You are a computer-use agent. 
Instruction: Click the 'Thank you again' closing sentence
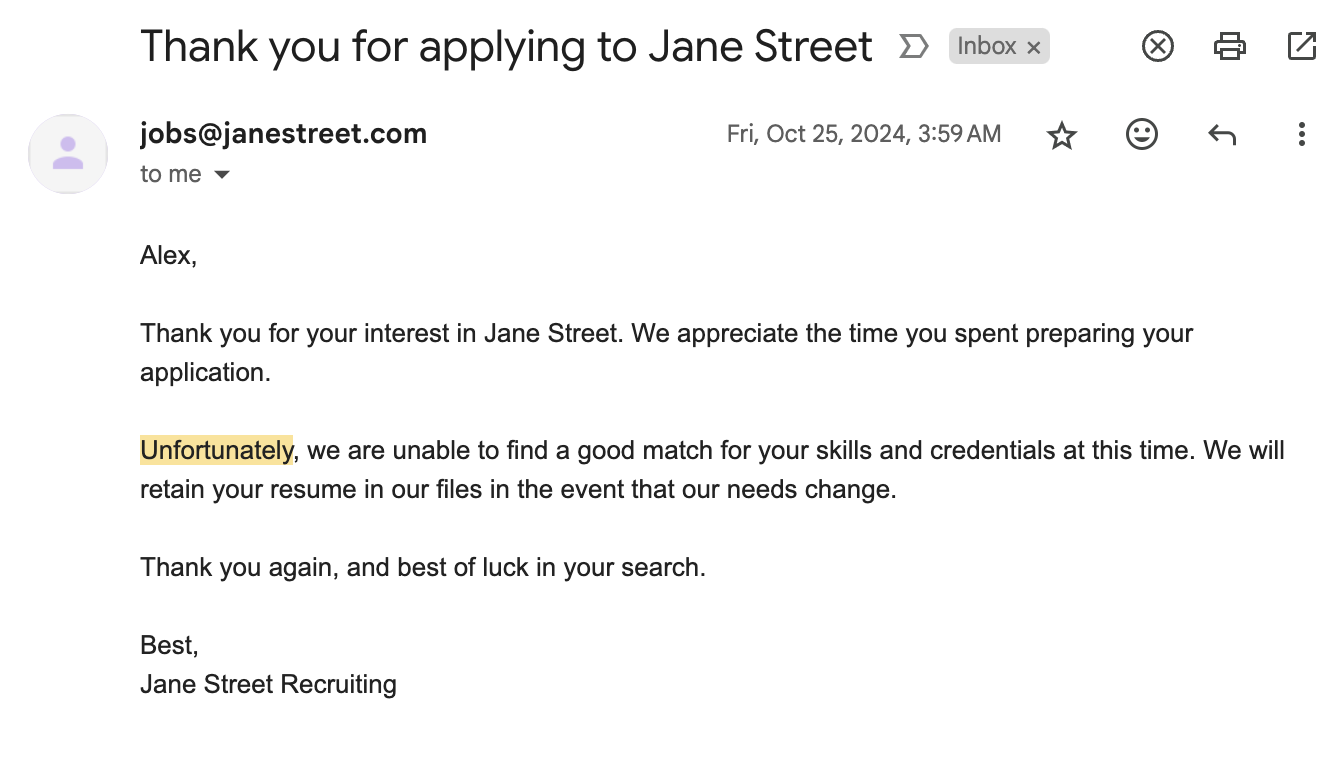422,568
